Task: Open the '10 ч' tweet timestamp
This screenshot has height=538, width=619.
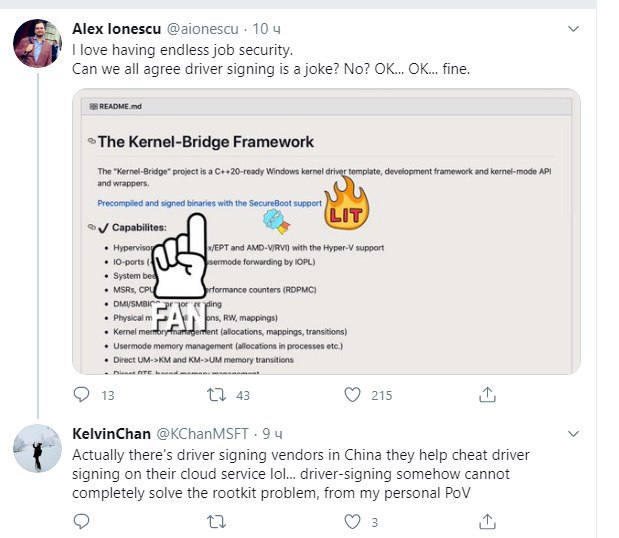Action: (x=269, y=28)
